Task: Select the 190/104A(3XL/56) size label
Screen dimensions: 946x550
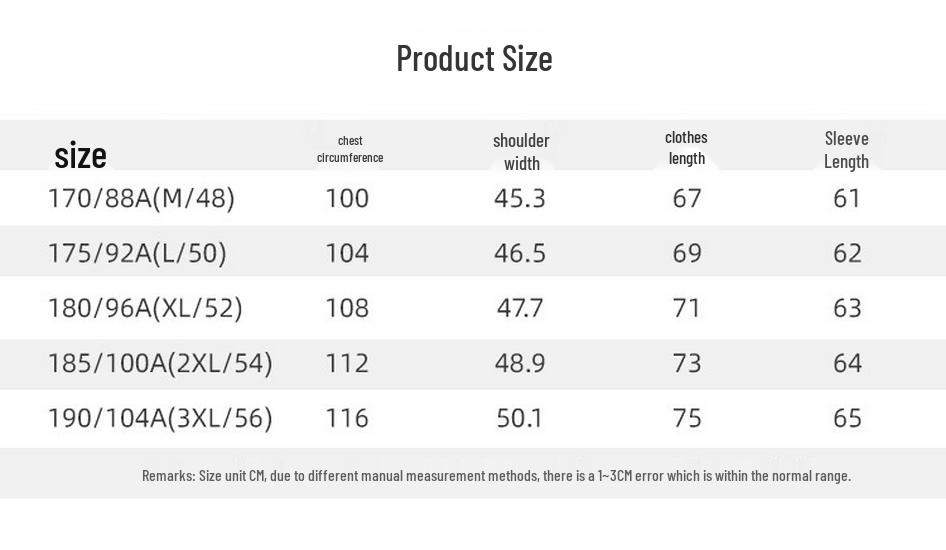Action: pyautogui.click(x=160, y=418)
